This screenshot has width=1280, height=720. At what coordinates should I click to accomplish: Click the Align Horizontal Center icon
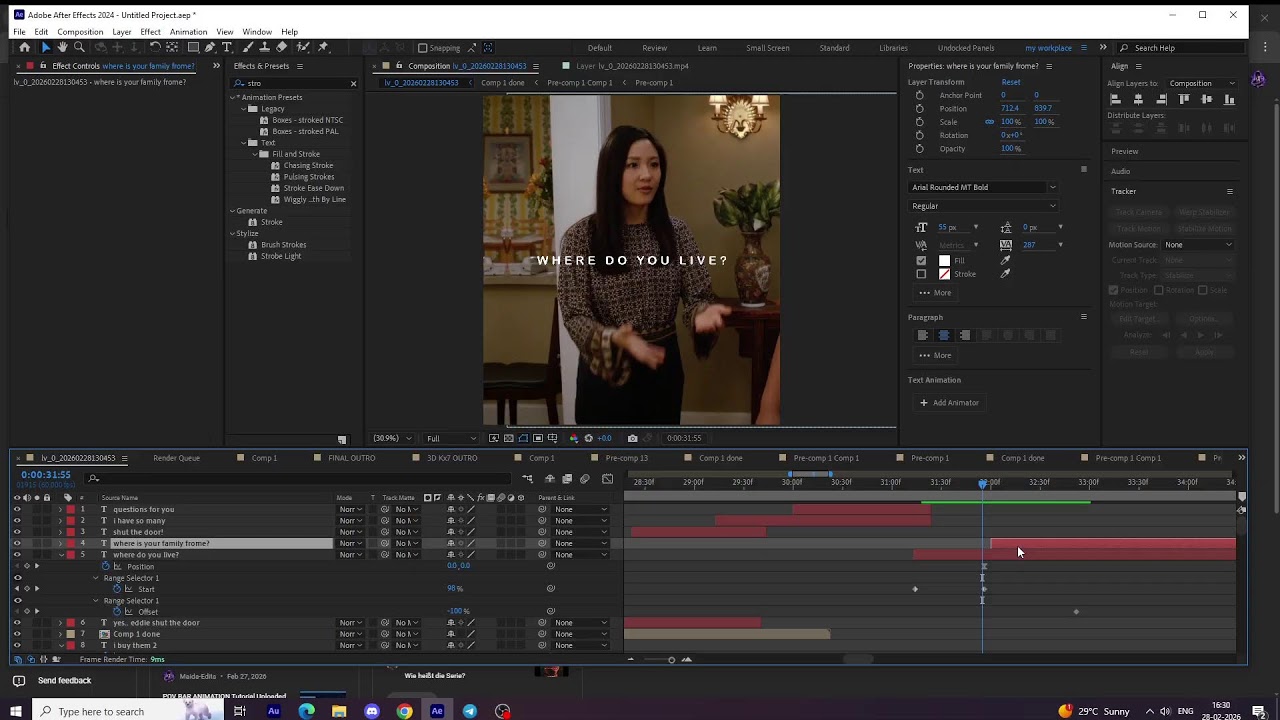(1138, 99)
